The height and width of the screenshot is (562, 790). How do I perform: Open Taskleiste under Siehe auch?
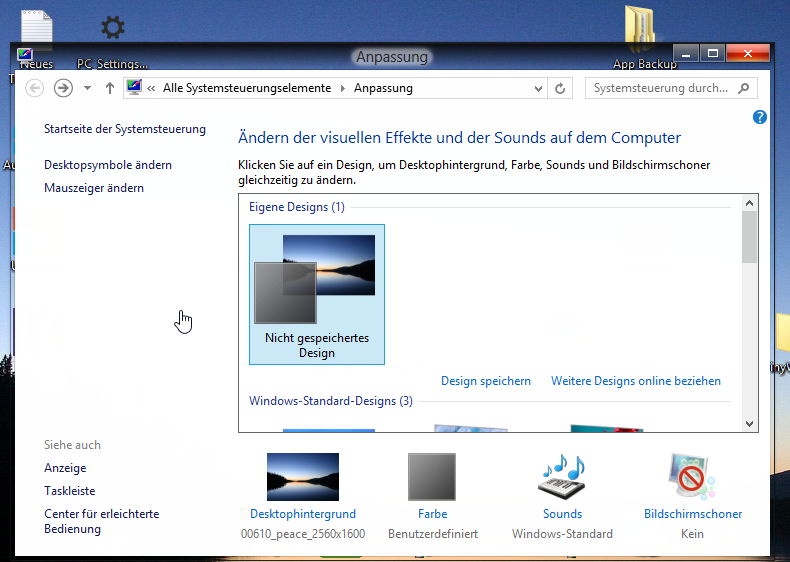70,491
